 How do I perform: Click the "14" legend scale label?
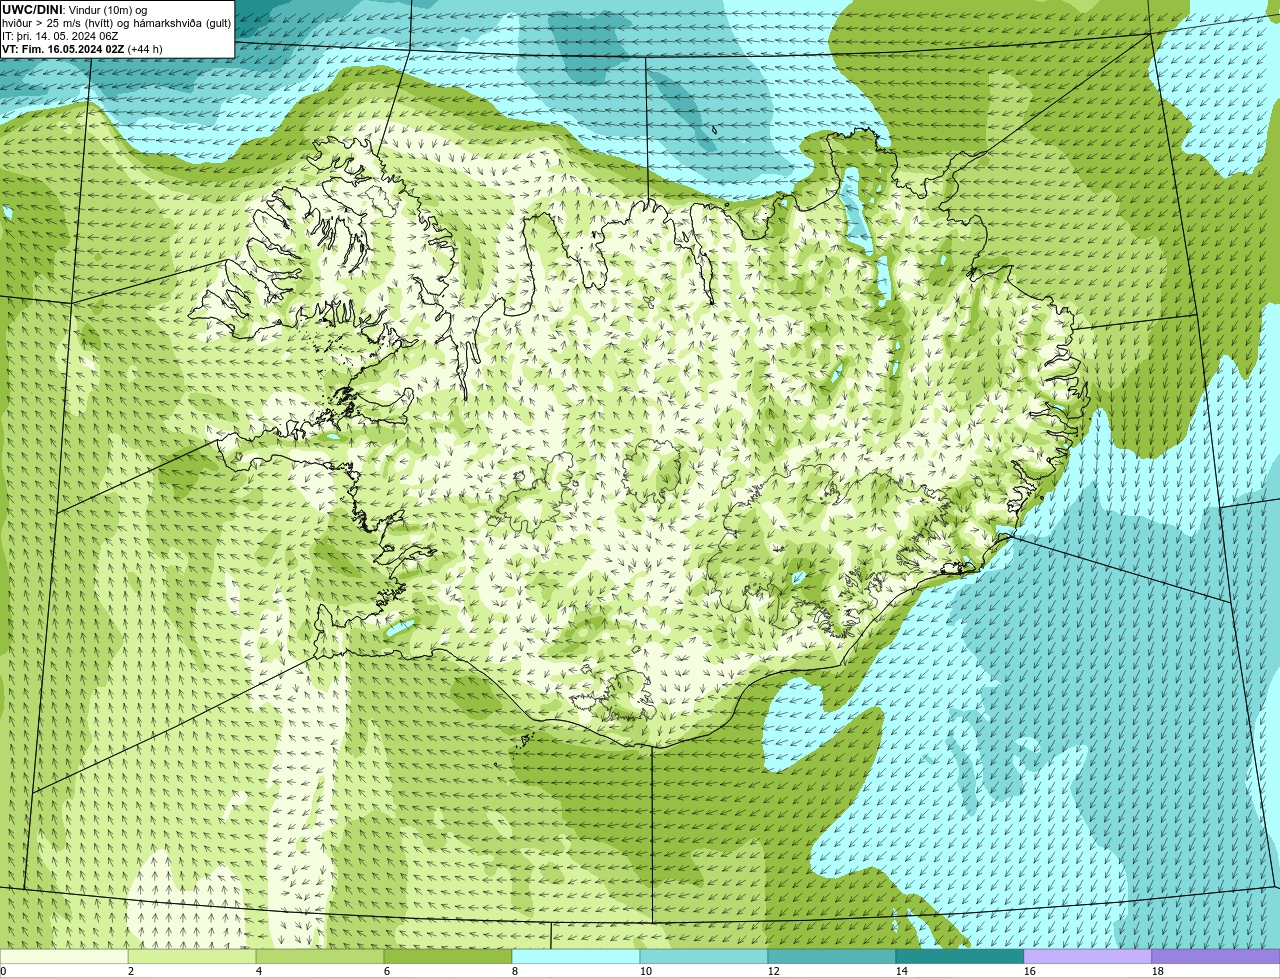pyautogui.click(x=902, y=971)
